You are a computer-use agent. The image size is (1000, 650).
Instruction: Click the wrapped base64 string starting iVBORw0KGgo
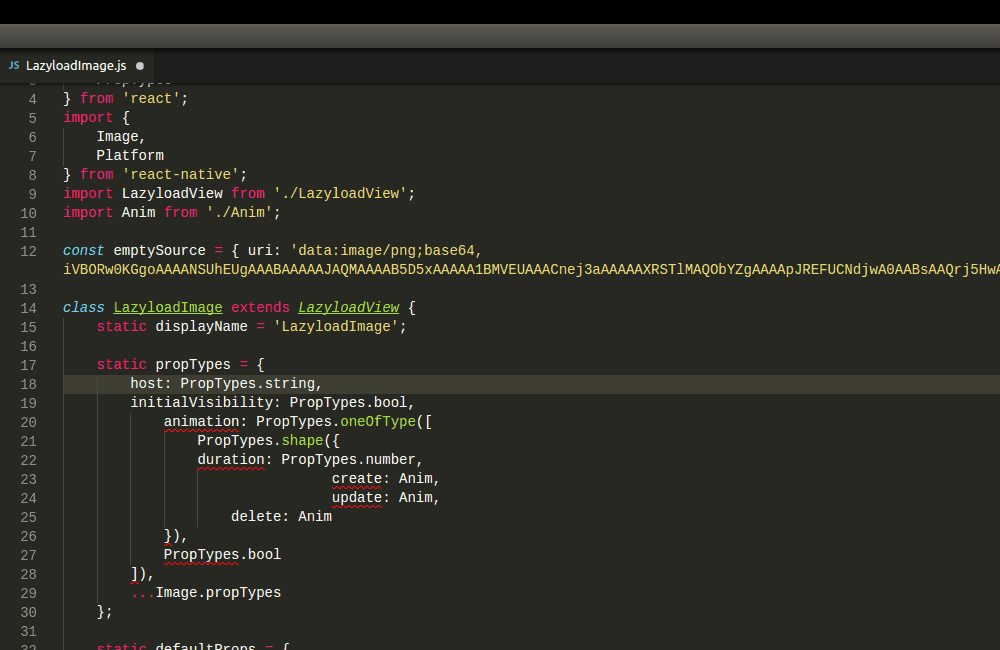[531, 270]
